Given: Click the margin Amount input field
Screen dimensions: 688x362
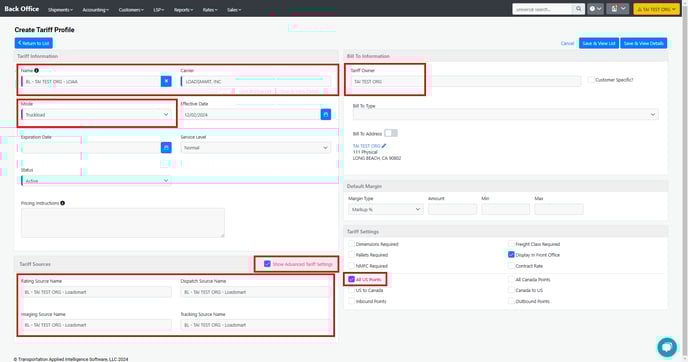Looking at the screenshot, I should click(452, 209).
